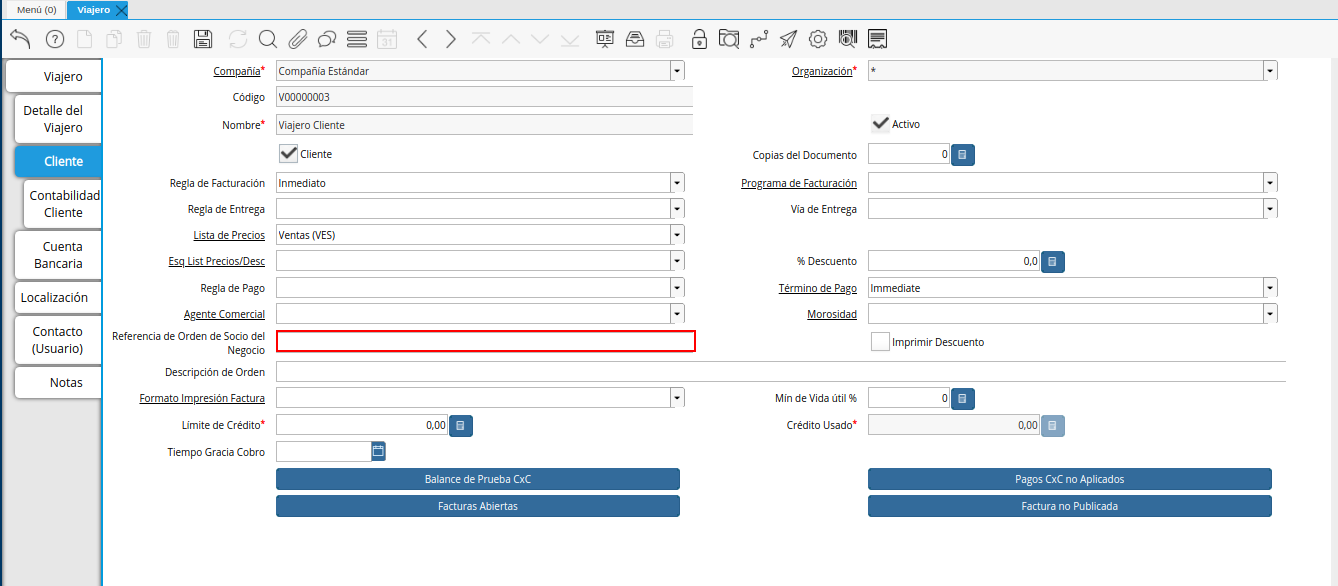
Task: Uncheck the Cliente checkbox
Action: pyautogui.click(x=288, y=154)
